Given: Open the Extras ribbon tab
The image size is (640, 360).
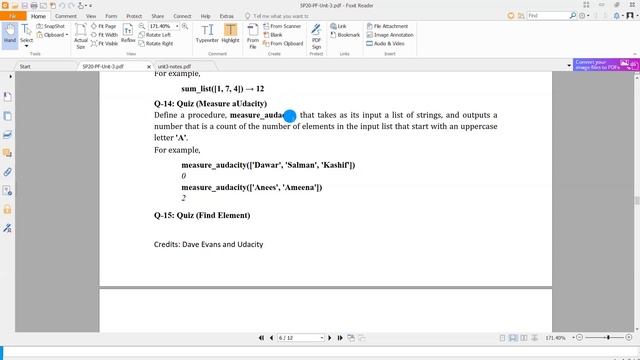Looking at the screenshot, I should [x=227, y=16].
